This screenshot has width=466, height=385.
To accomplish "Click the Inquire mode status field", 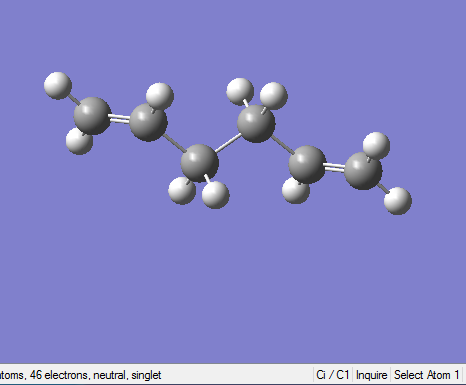I will 371,375.
